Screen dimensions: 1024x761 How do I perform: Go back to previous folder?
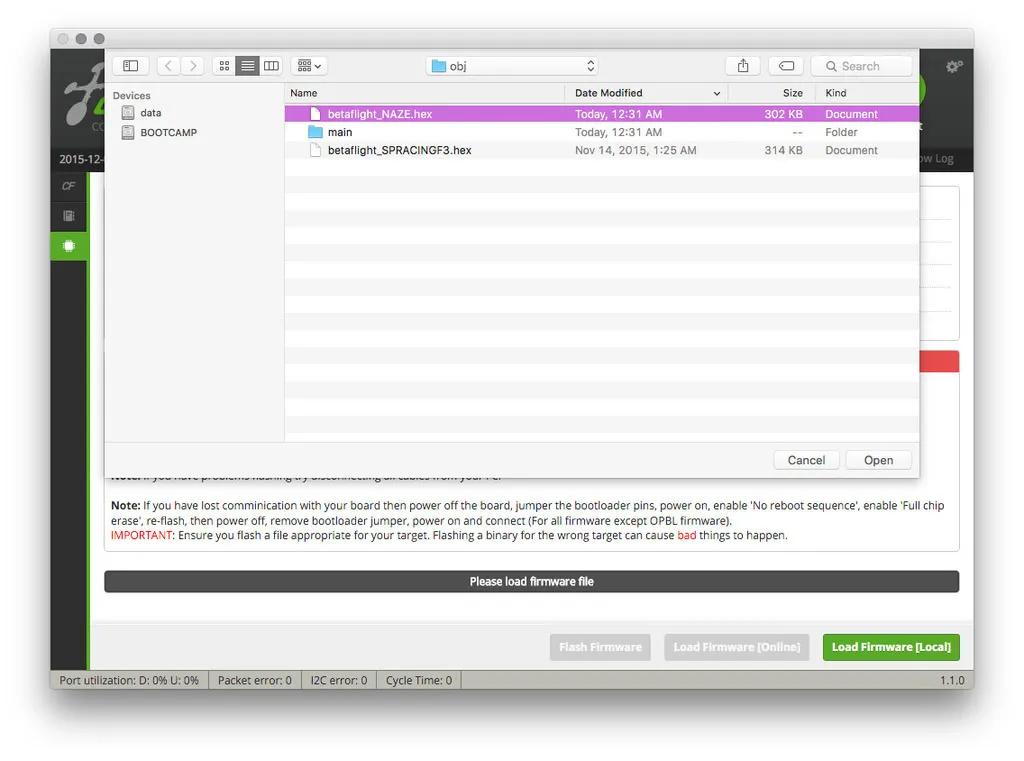coord(168,66)
